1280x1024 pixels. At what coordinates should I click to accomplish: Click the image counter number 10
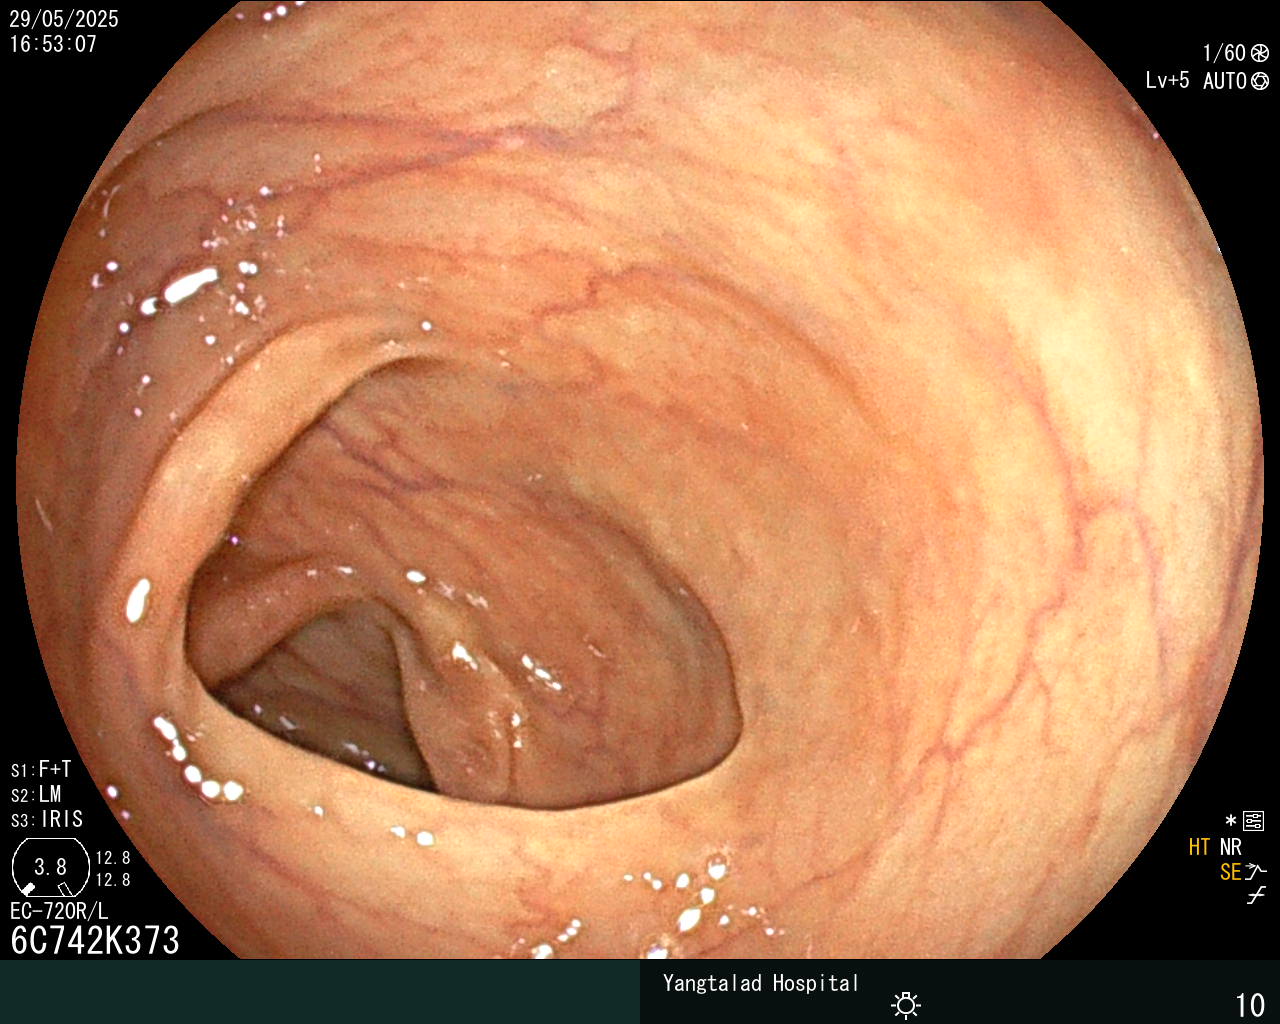(x=1251, y=1005)
